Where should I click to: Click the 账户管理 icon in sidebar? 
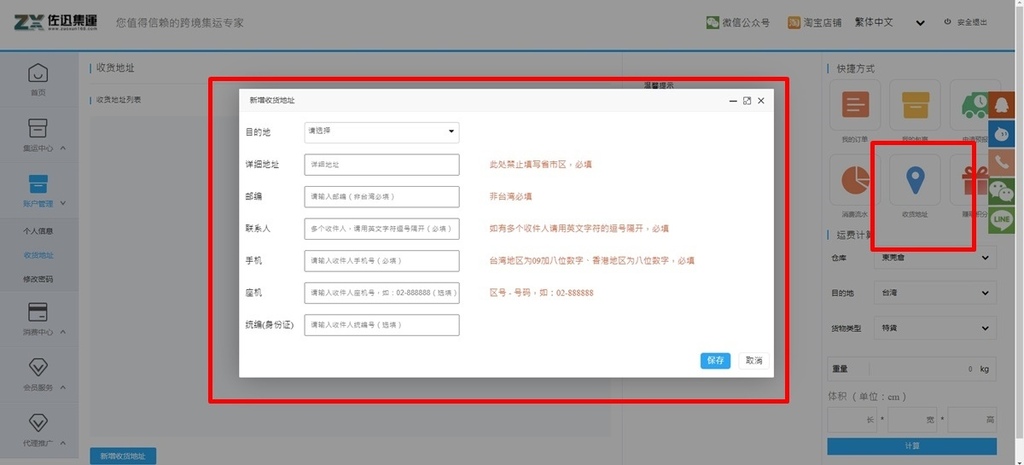point(39,184)
